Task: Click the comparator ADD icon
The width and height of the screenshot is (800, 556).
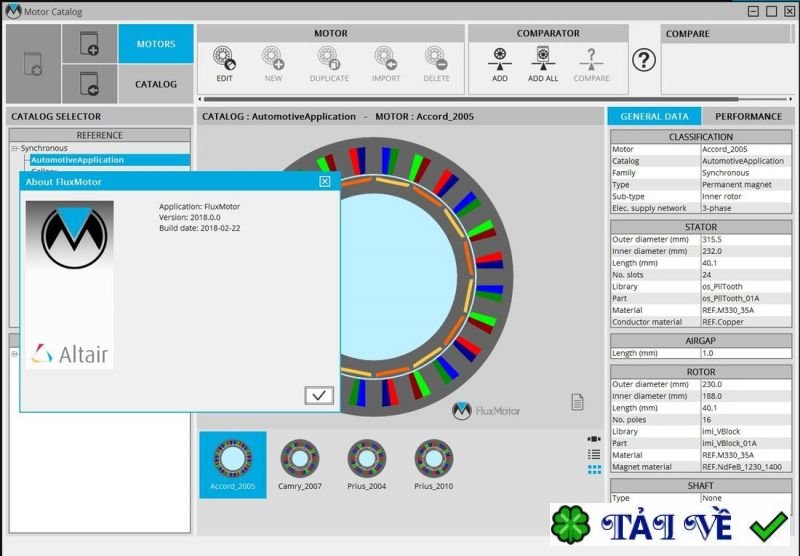Action: click(x=499, y=59)
